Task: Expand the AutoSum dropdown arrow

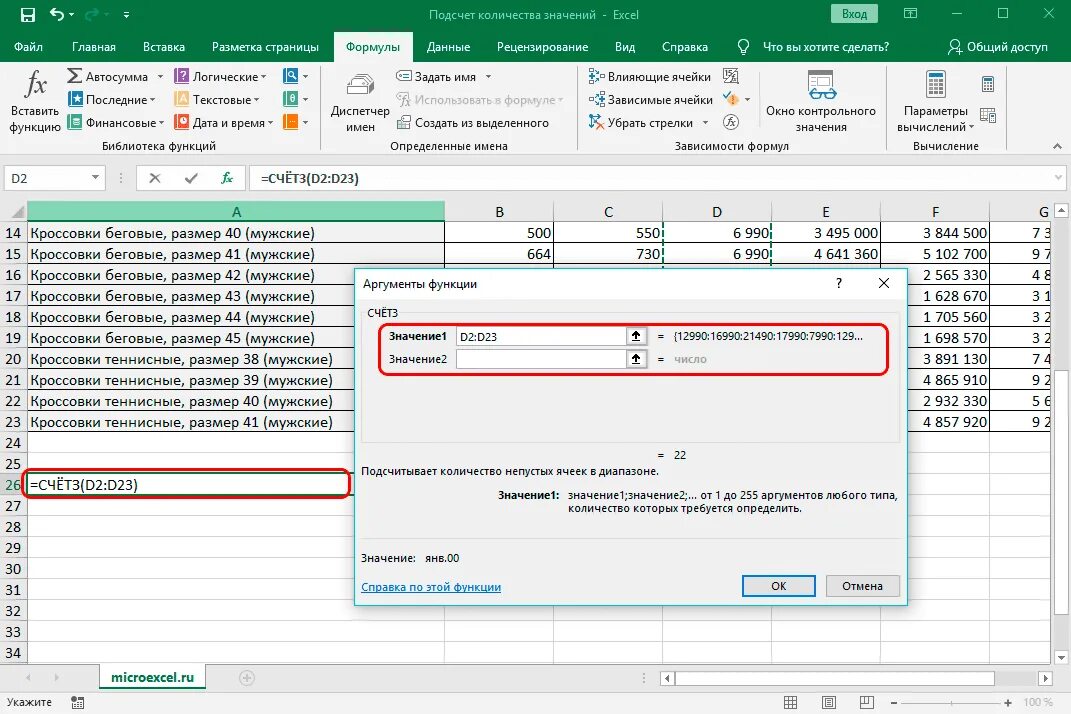Action: point(161,77)
